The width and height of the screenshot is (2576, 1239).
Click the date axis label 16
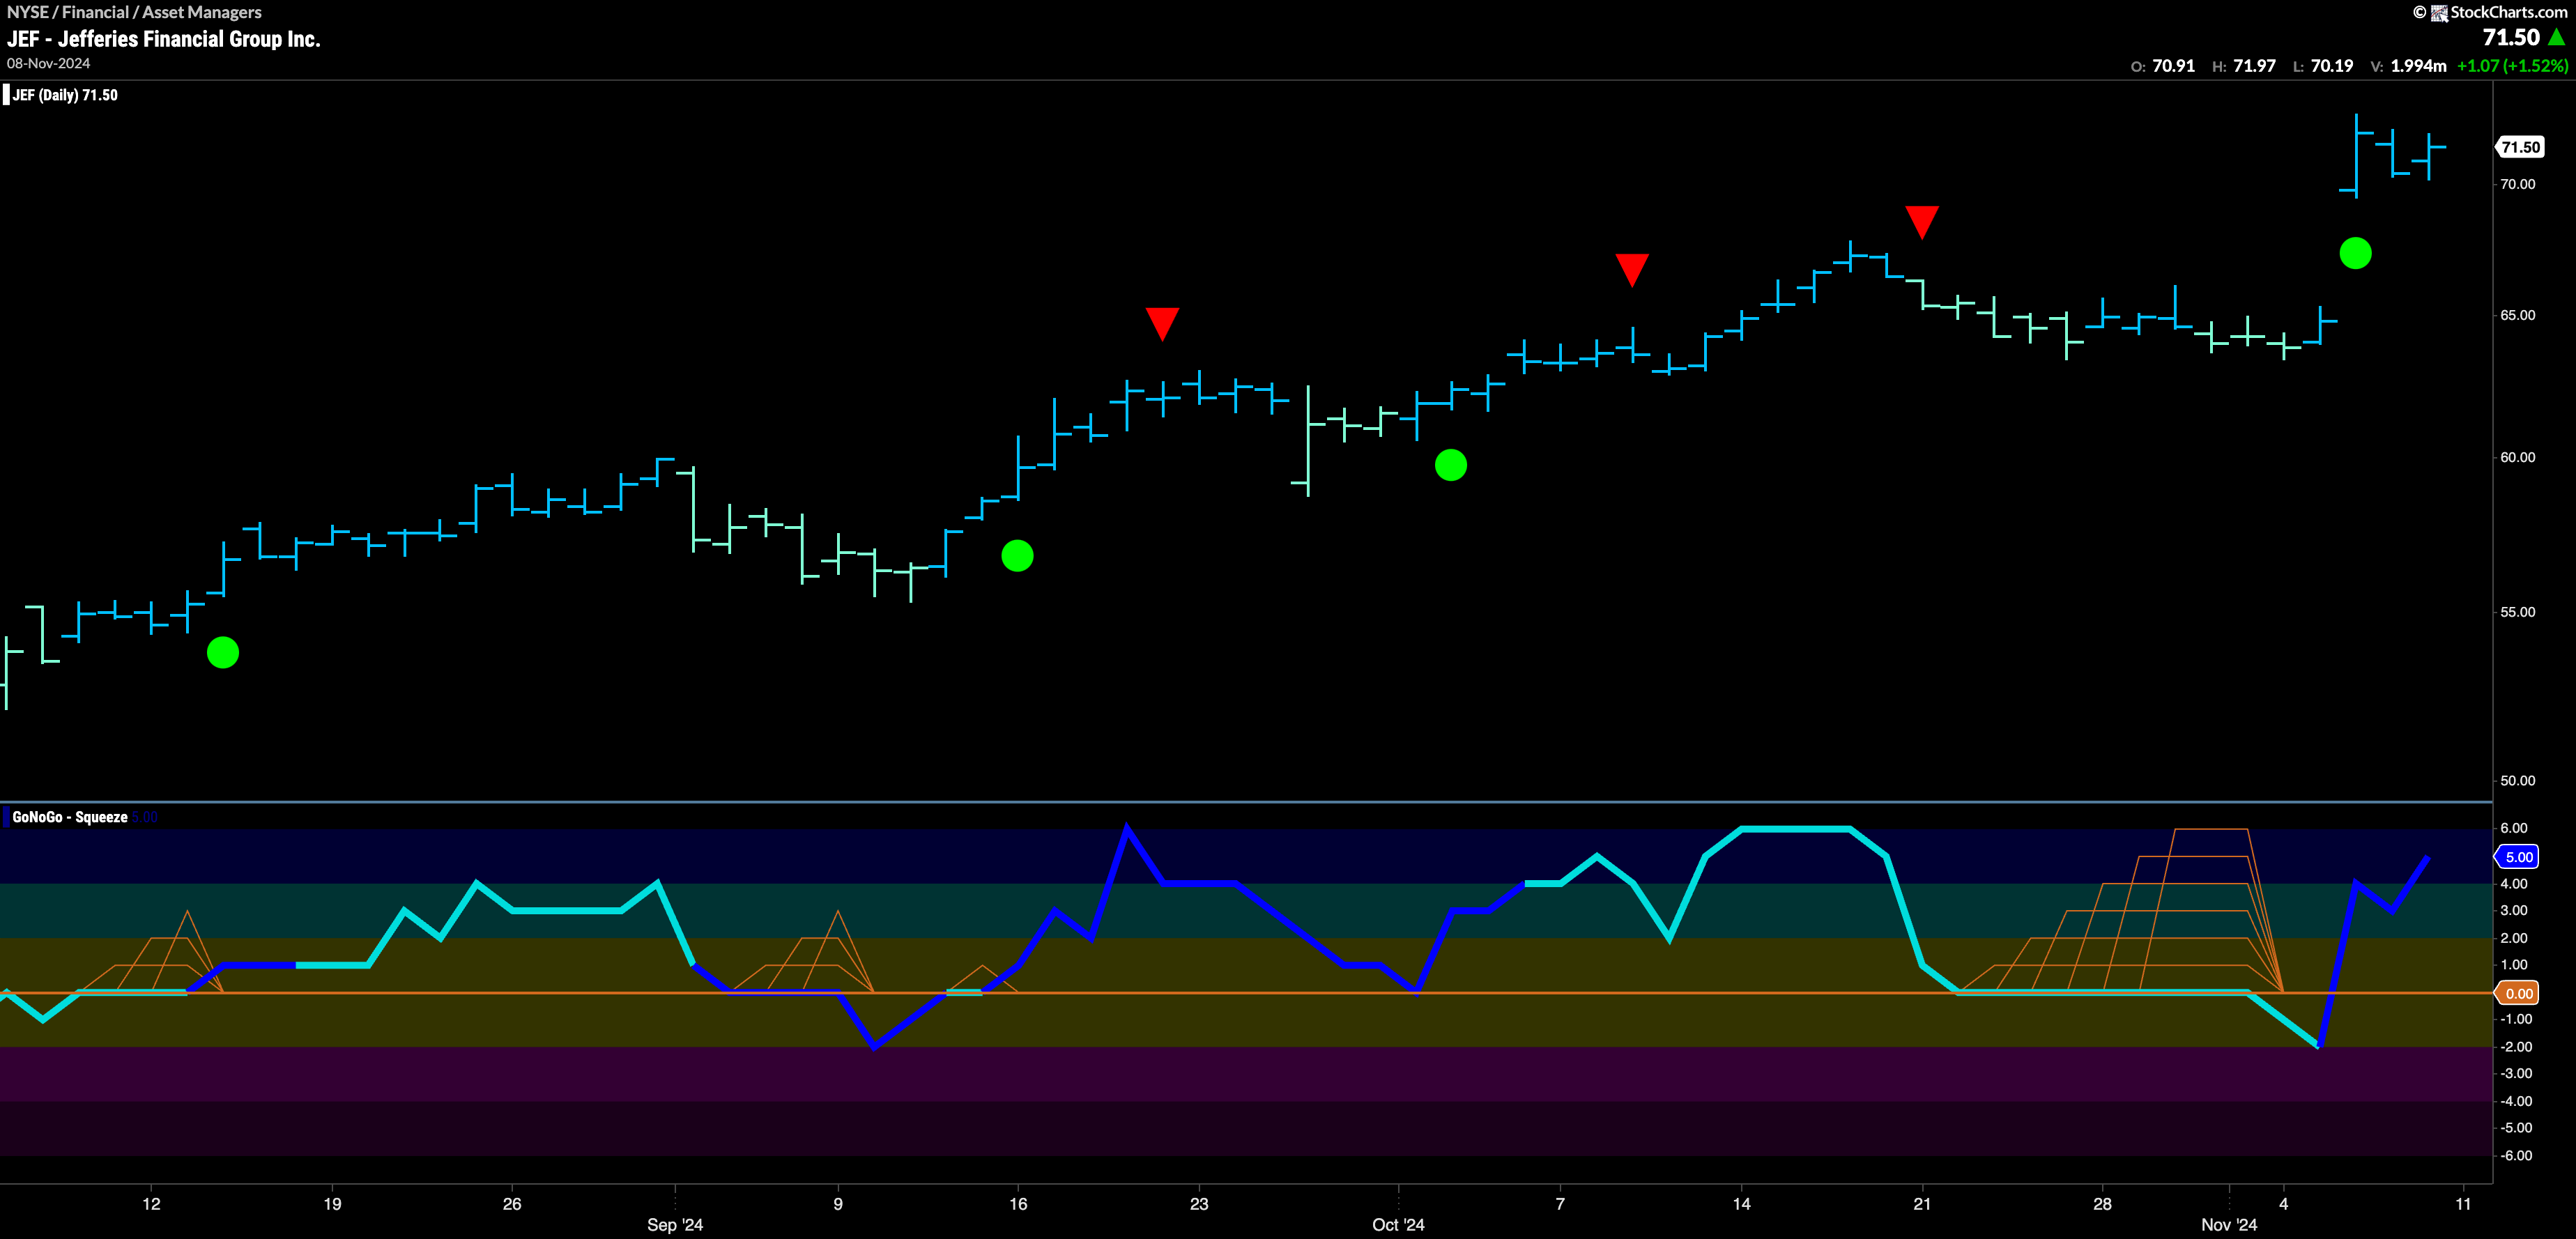[1018, 1204]
